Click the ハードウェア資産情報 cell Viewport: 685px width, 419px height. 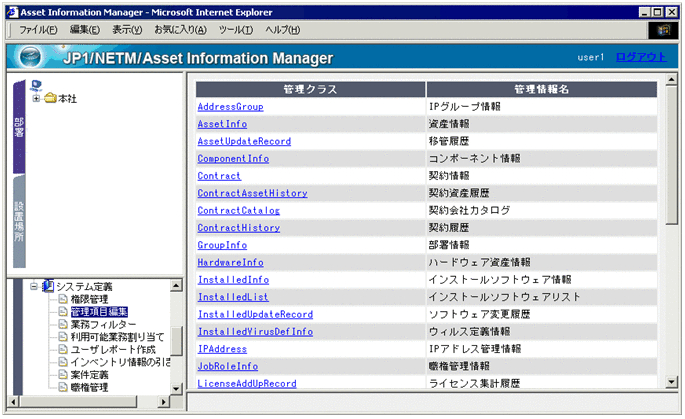point(542,263)
